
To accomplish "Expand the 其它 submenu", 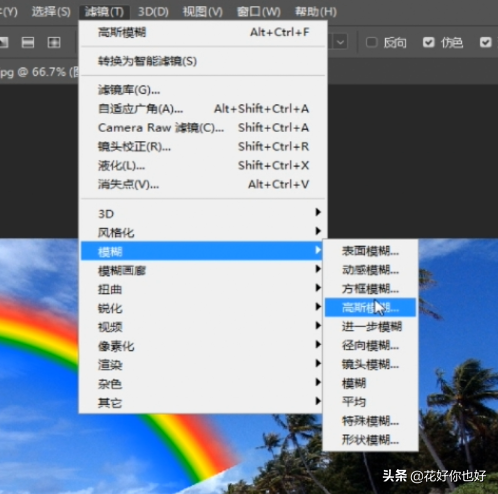I will pyautogui.click(x=203, y=403).
